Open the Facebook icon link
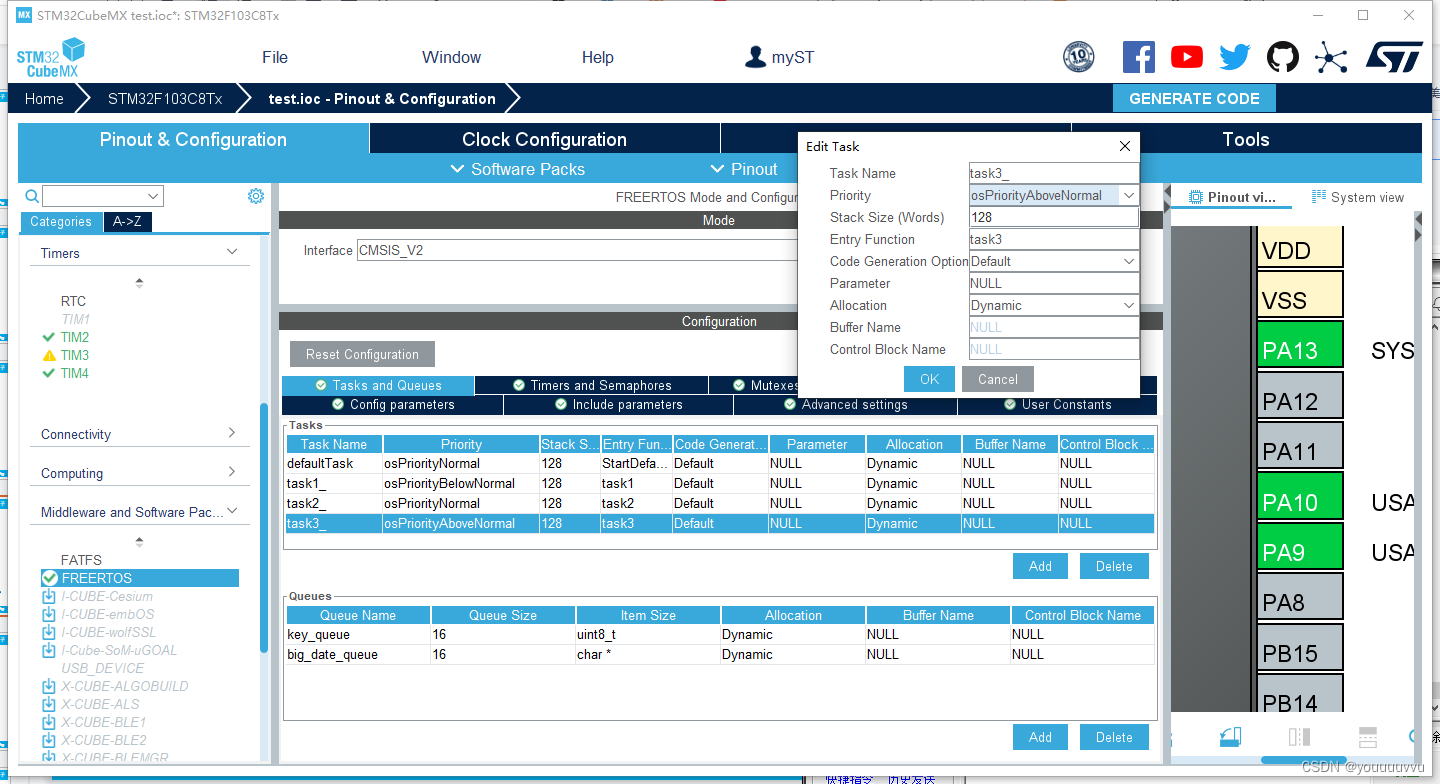The width and height of the screenshot is (1440, 784). click(1139, 57)
